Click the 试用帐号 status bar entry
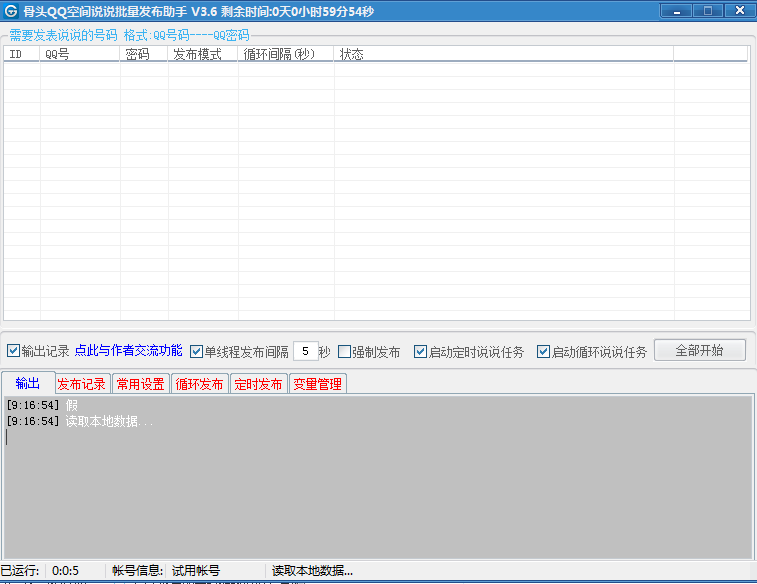This screenshot has height=584, width=757. click(x=196, y=570)
